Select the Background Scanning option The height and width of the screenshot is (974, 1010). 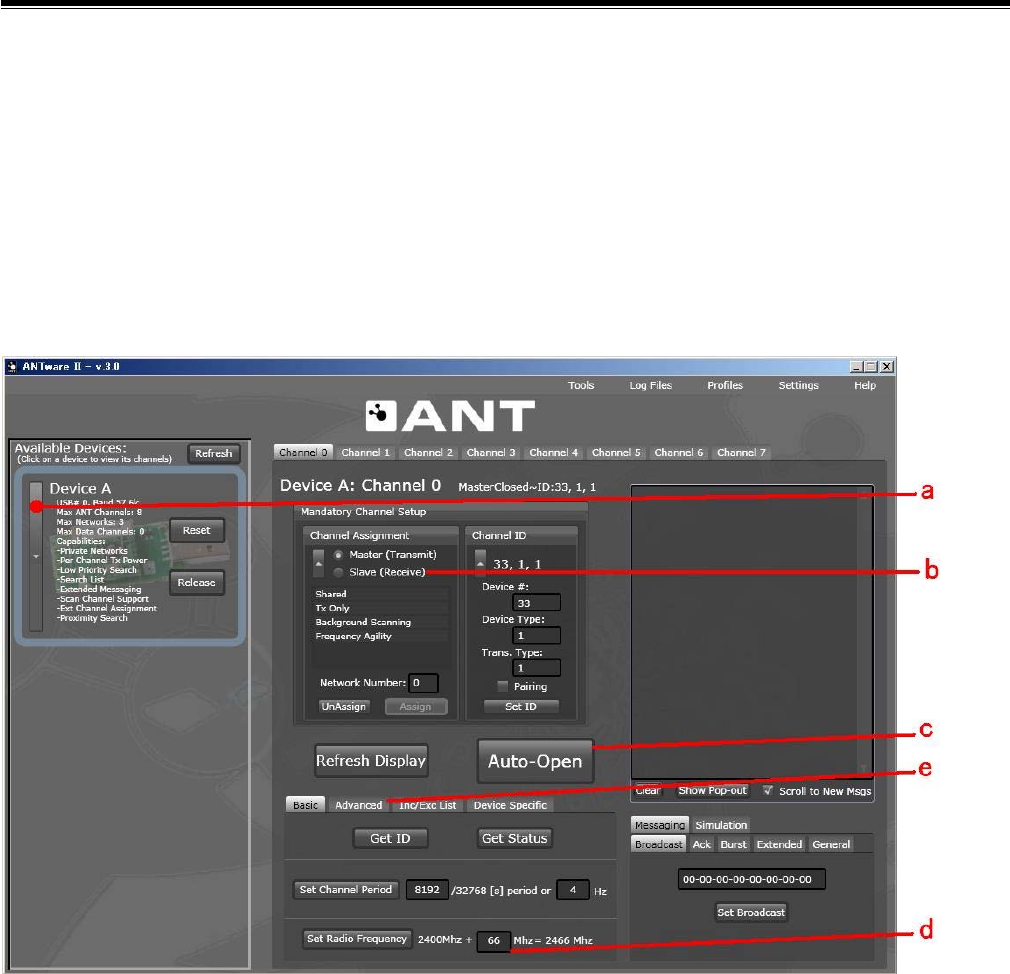[x=381, y=622]
